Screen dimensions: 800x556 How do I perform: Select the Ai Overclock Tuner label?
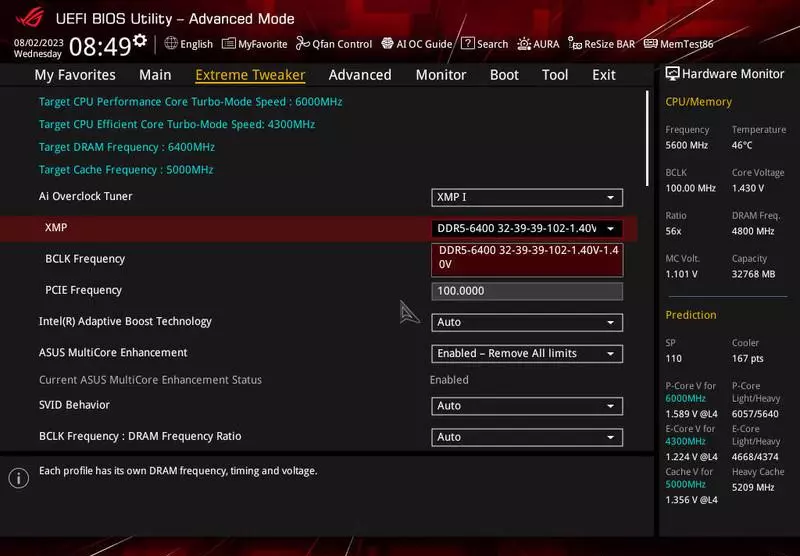[x=85, y=196]
